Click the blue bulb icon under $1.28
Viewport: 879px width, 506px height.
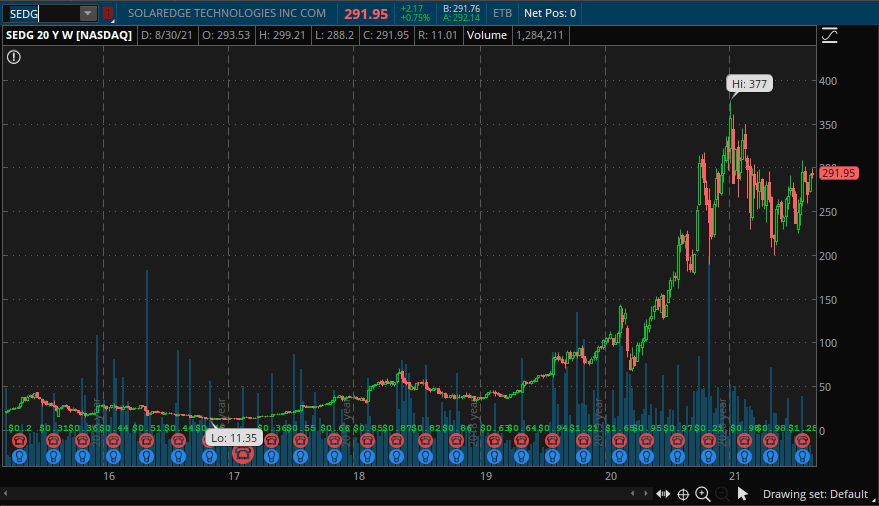point(802,457)
